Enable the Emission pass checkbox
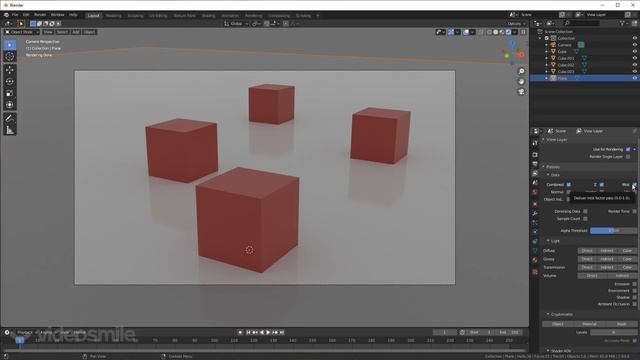This screenshot has width=640, height=360. click(x=634, y=284)
